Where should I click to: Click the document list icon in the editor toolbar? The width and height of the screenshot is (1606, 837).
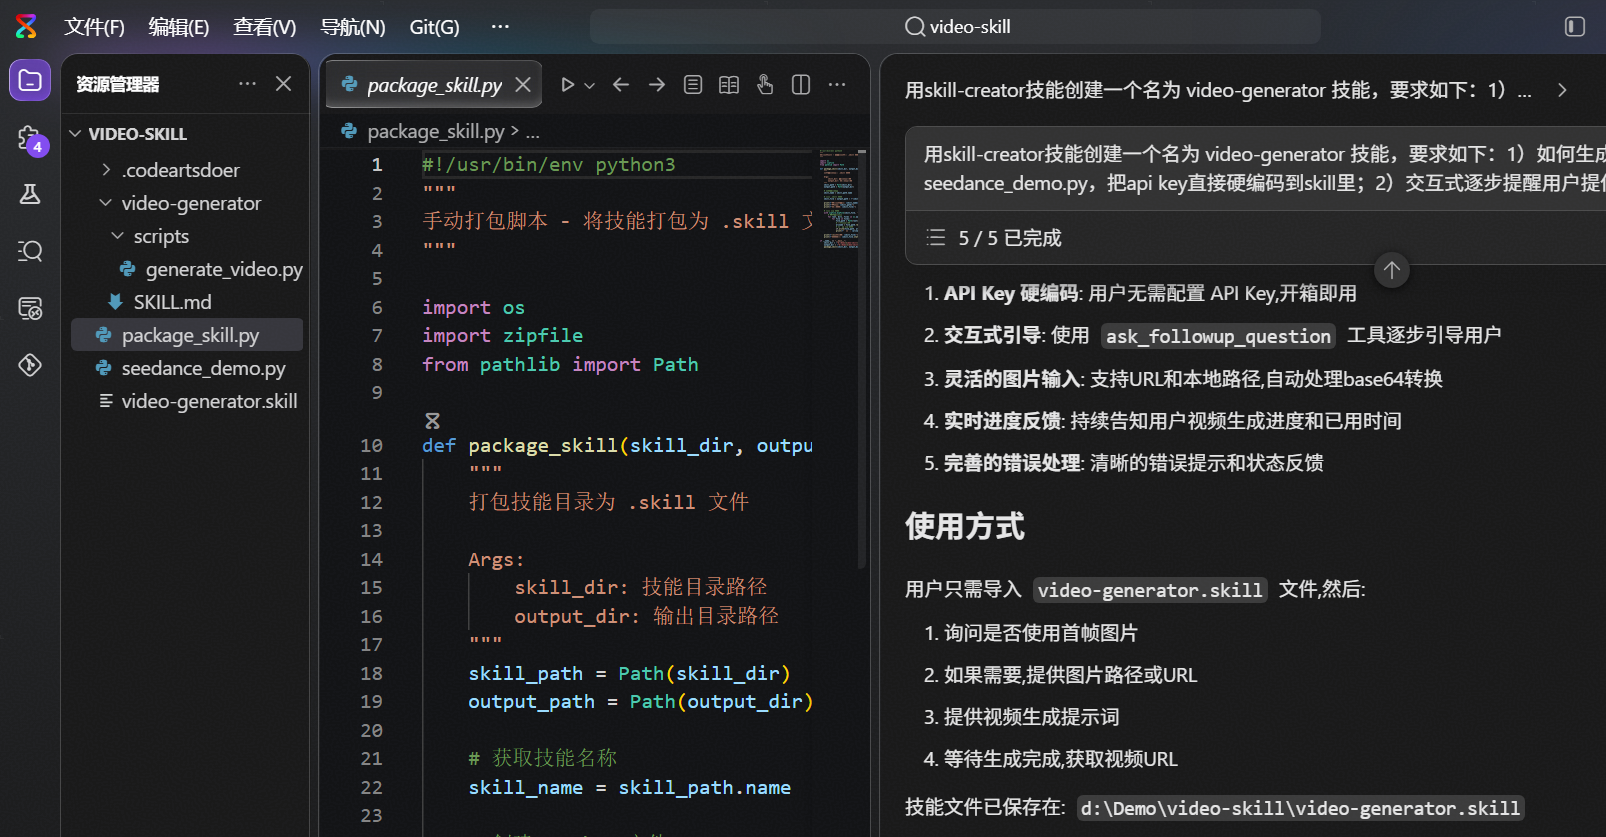(x=693, y=85)
